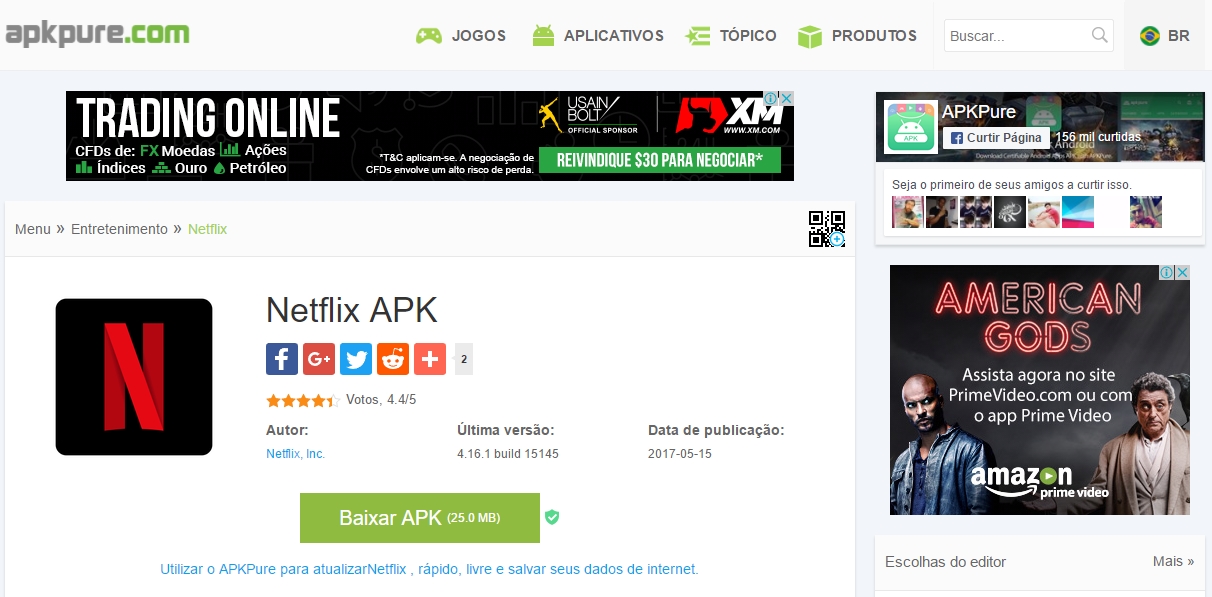
Task: Click the version text 4.16.1 build 15145
Action: click(x=508, y=454)
